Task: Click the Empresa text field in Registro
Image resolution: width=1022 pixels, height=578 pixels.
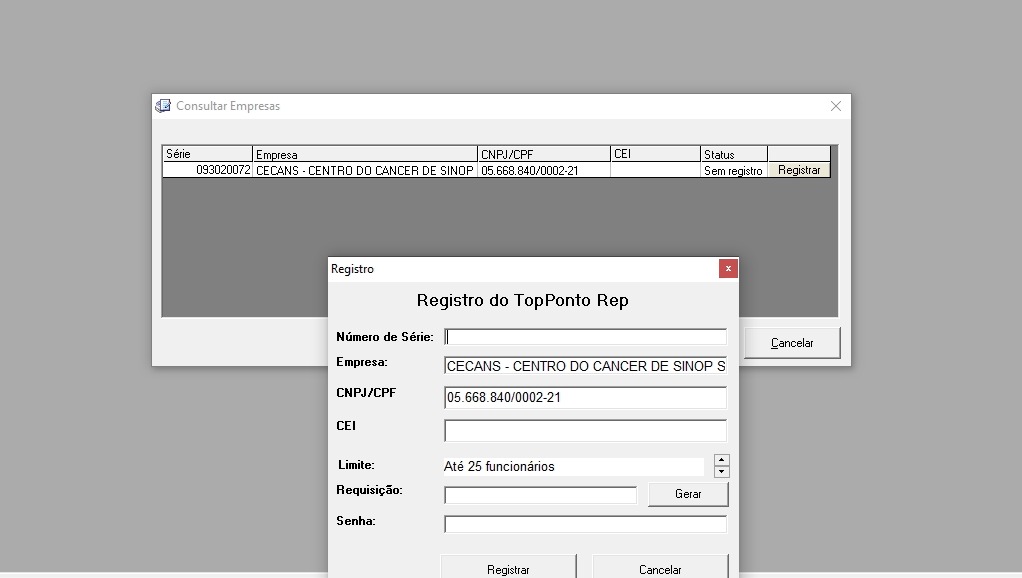Action: pyautogui.click(x=585, y=366)
